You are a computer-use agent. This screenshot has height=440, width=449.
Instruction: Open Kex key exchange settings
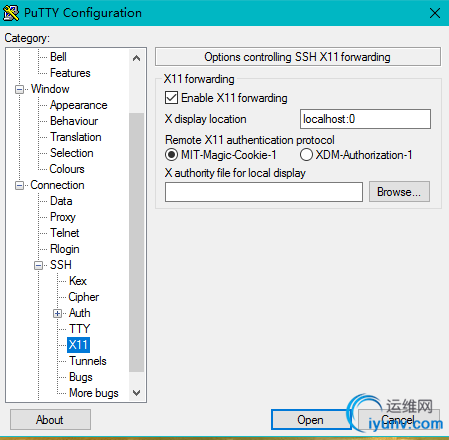coord(78,281)
